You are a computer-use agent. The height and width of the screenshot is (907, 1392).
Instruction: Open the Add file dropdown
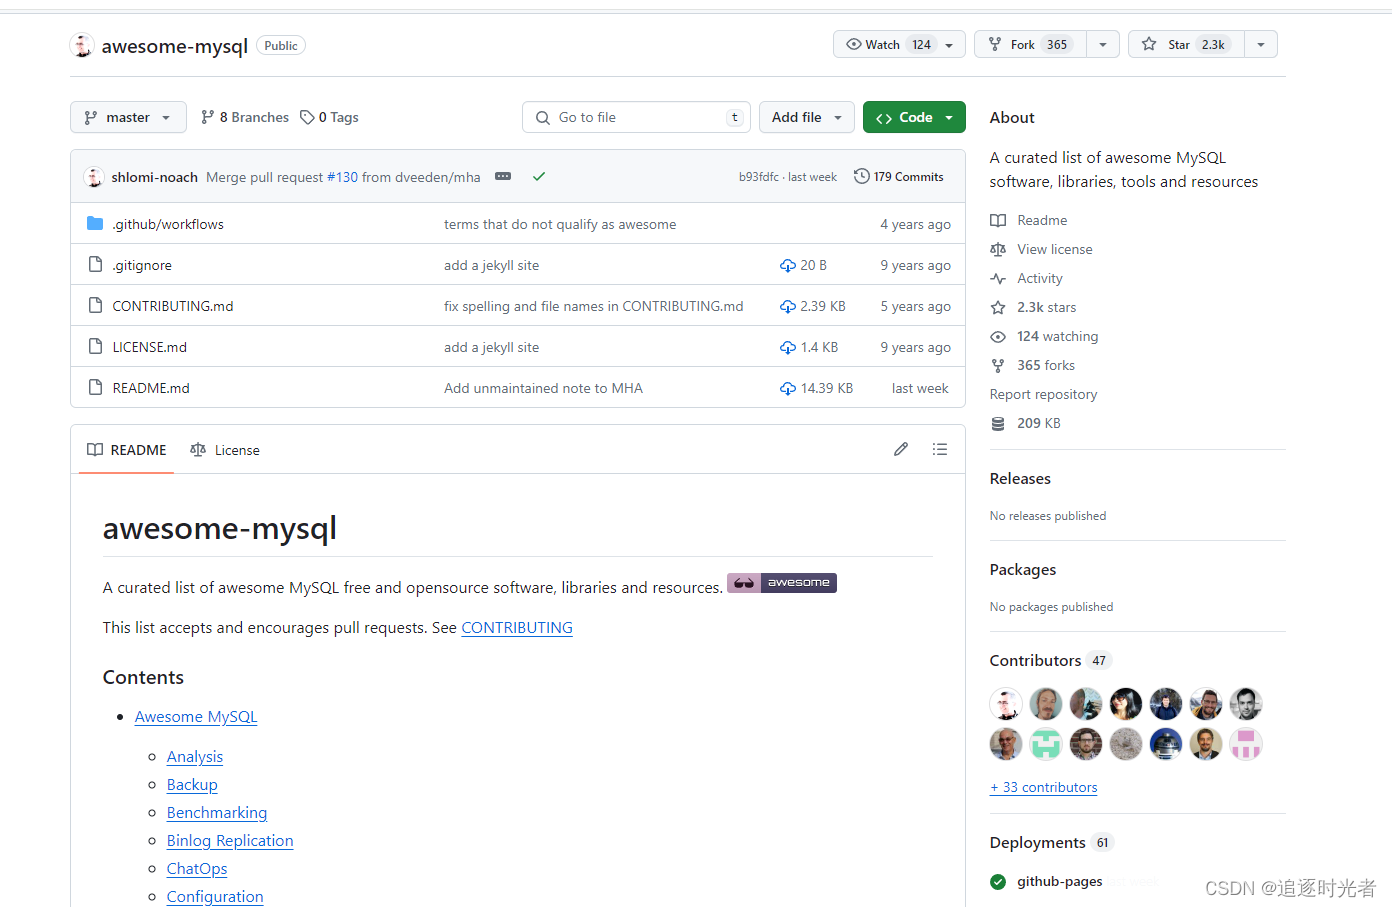click(x=806, y=117)
